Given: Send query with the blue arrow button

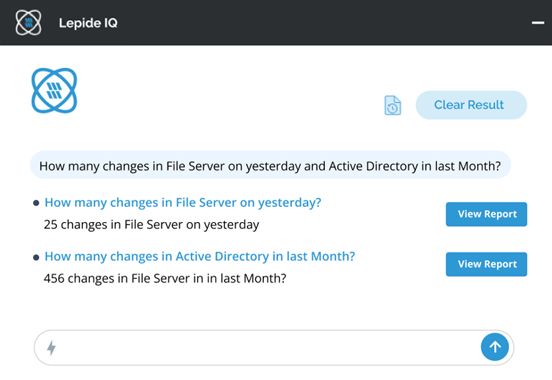Looking at the screenshot, I should (x=494, y=347).
